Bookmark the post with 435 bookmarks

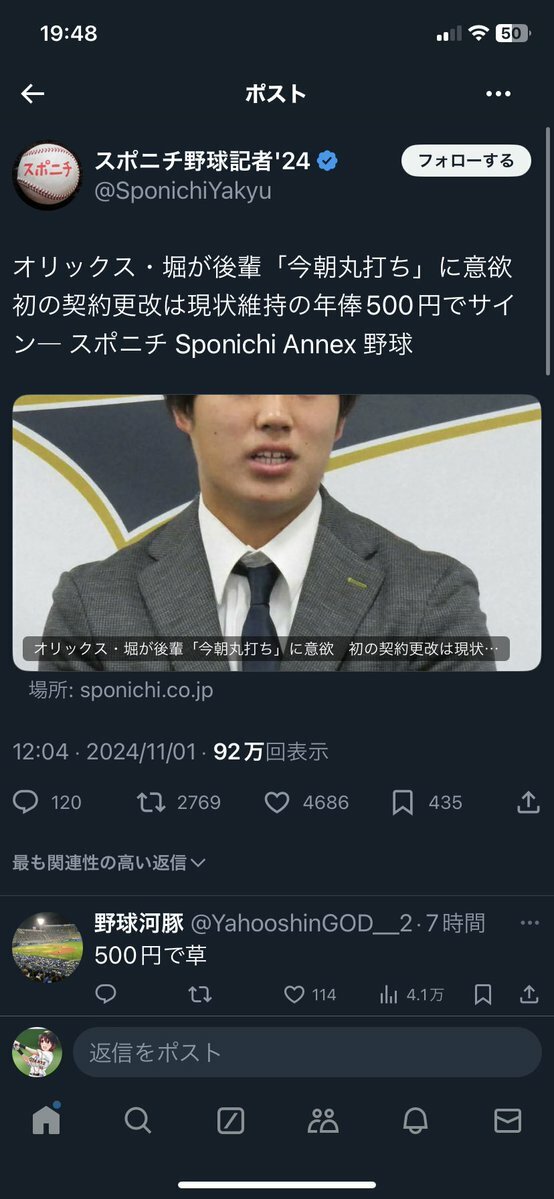pyautogui.click(x=402, y=802)
